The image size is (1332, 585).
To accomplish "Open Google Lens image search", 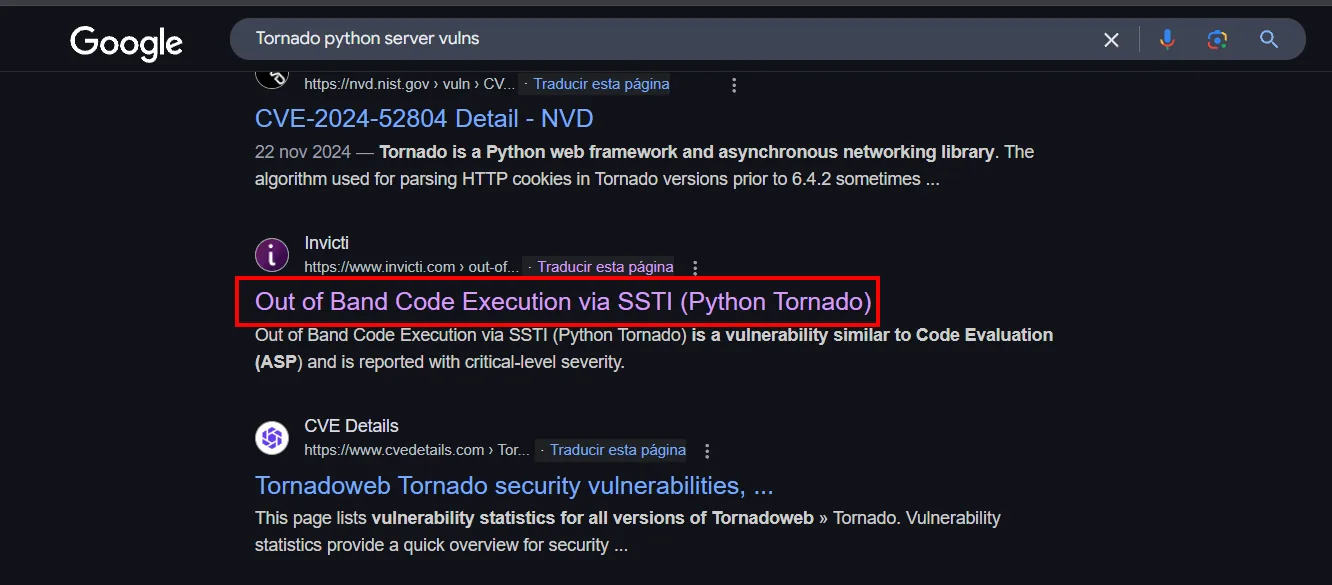I will 1217,40.
